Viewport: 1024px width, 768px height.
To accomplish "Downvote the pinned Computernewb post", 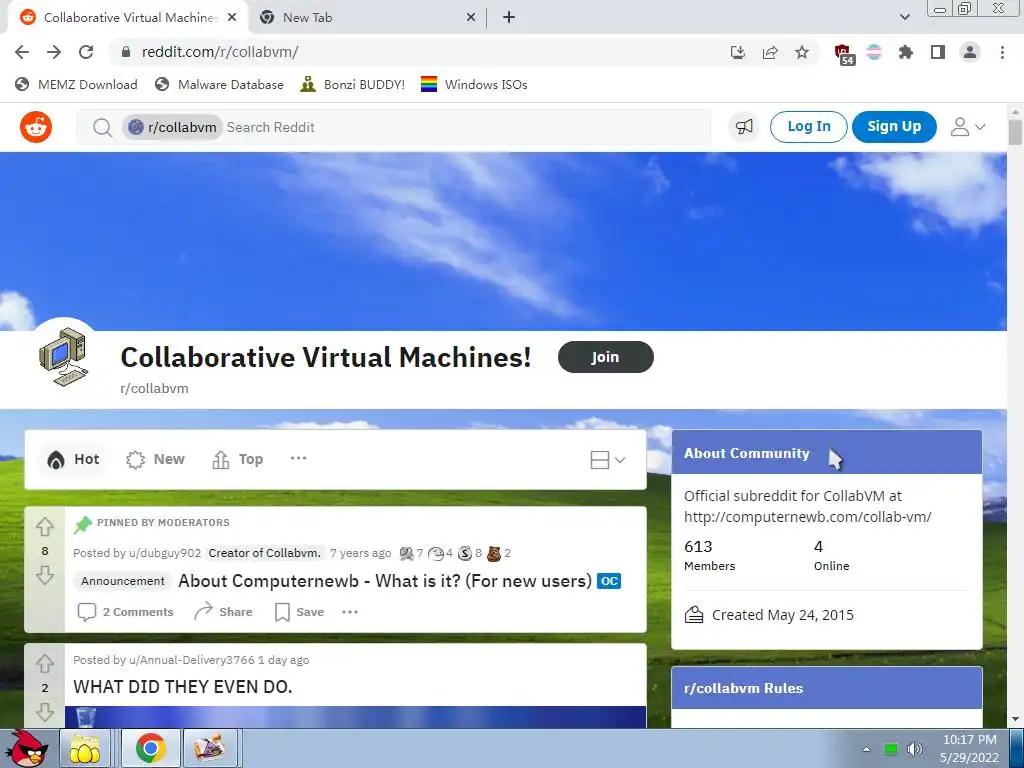I will coord(44,575).
